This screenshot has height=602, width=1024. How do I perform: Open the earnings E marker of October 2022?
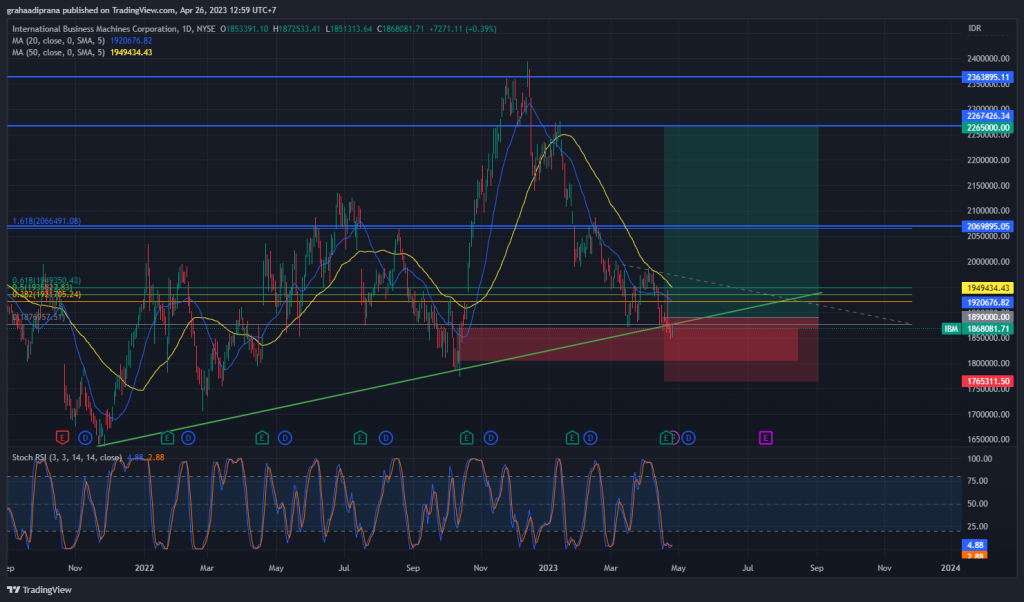click(466, 437)
